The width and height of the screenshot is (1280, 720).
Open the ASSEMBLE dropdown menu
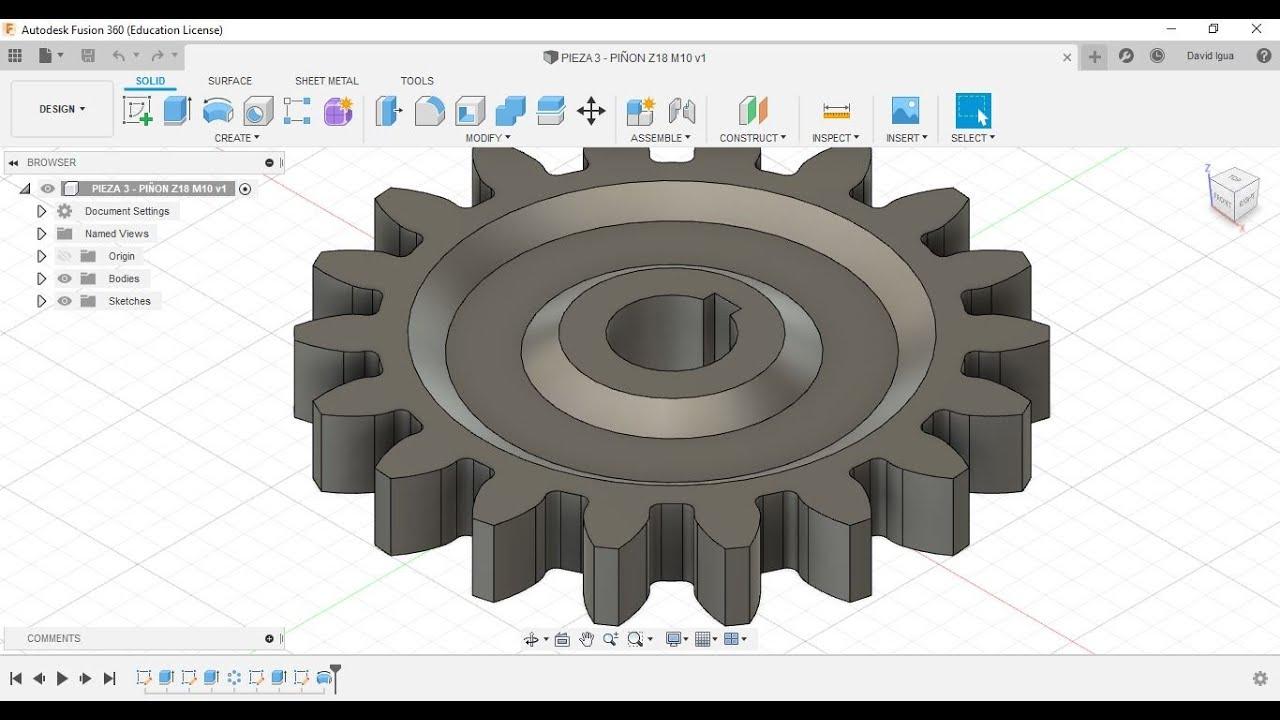660,138
